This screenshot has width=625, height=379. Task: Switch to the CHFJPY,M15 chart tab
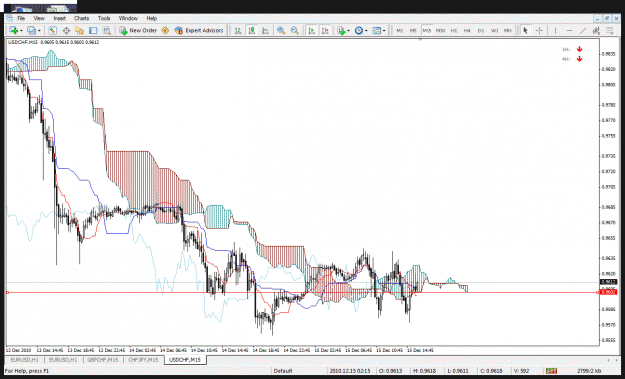[x=143, y=359]
